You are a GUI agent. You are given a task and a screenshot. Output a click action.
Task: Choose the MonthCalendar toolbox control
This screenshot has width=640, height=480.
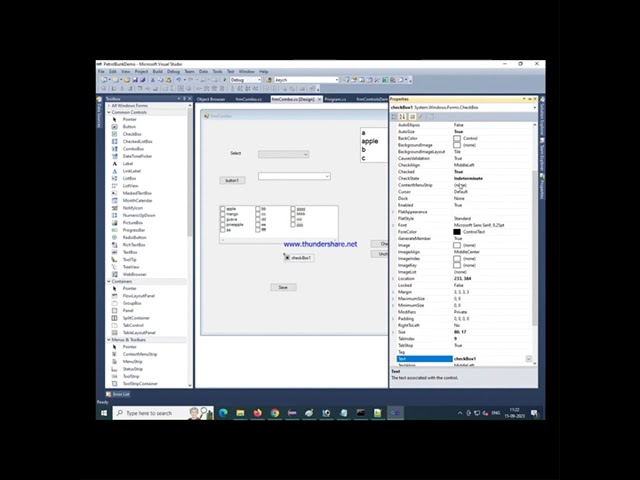[x=137, y=200]
